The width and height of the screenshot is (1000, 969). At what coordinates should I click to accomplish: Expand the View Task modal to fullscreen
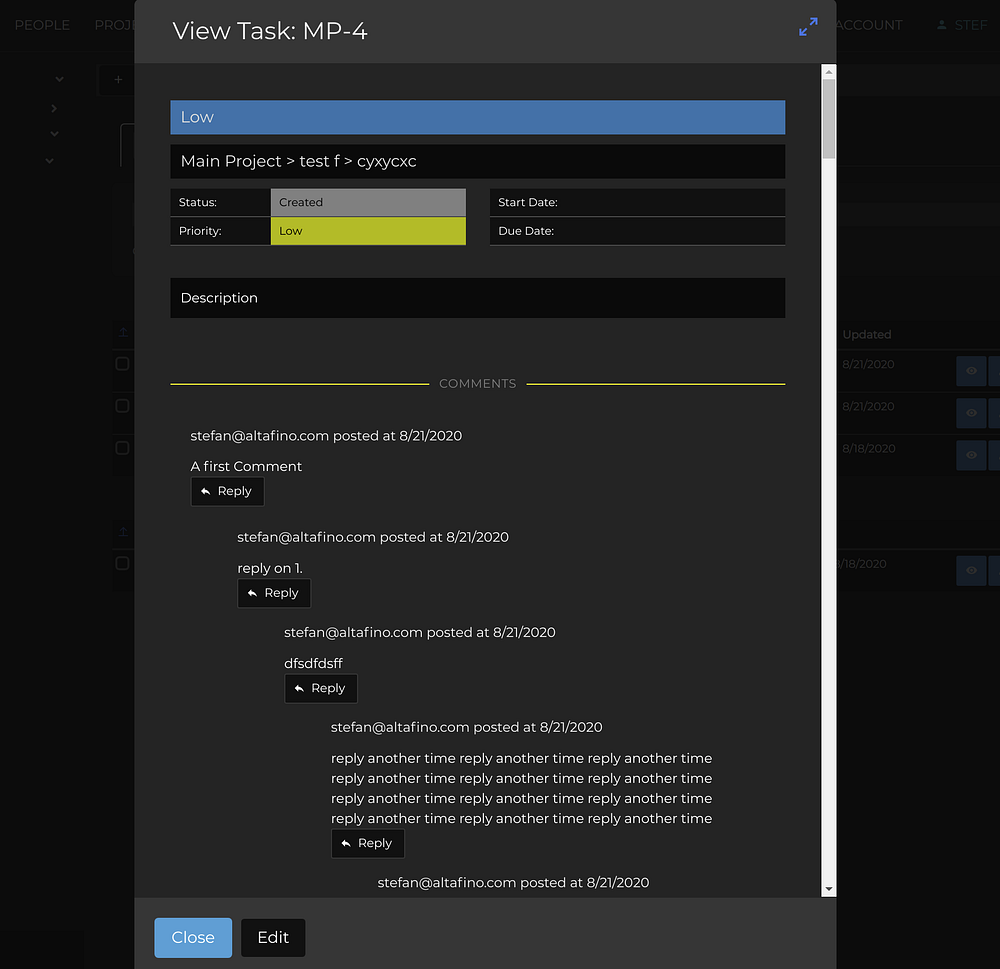coord(808,27)
